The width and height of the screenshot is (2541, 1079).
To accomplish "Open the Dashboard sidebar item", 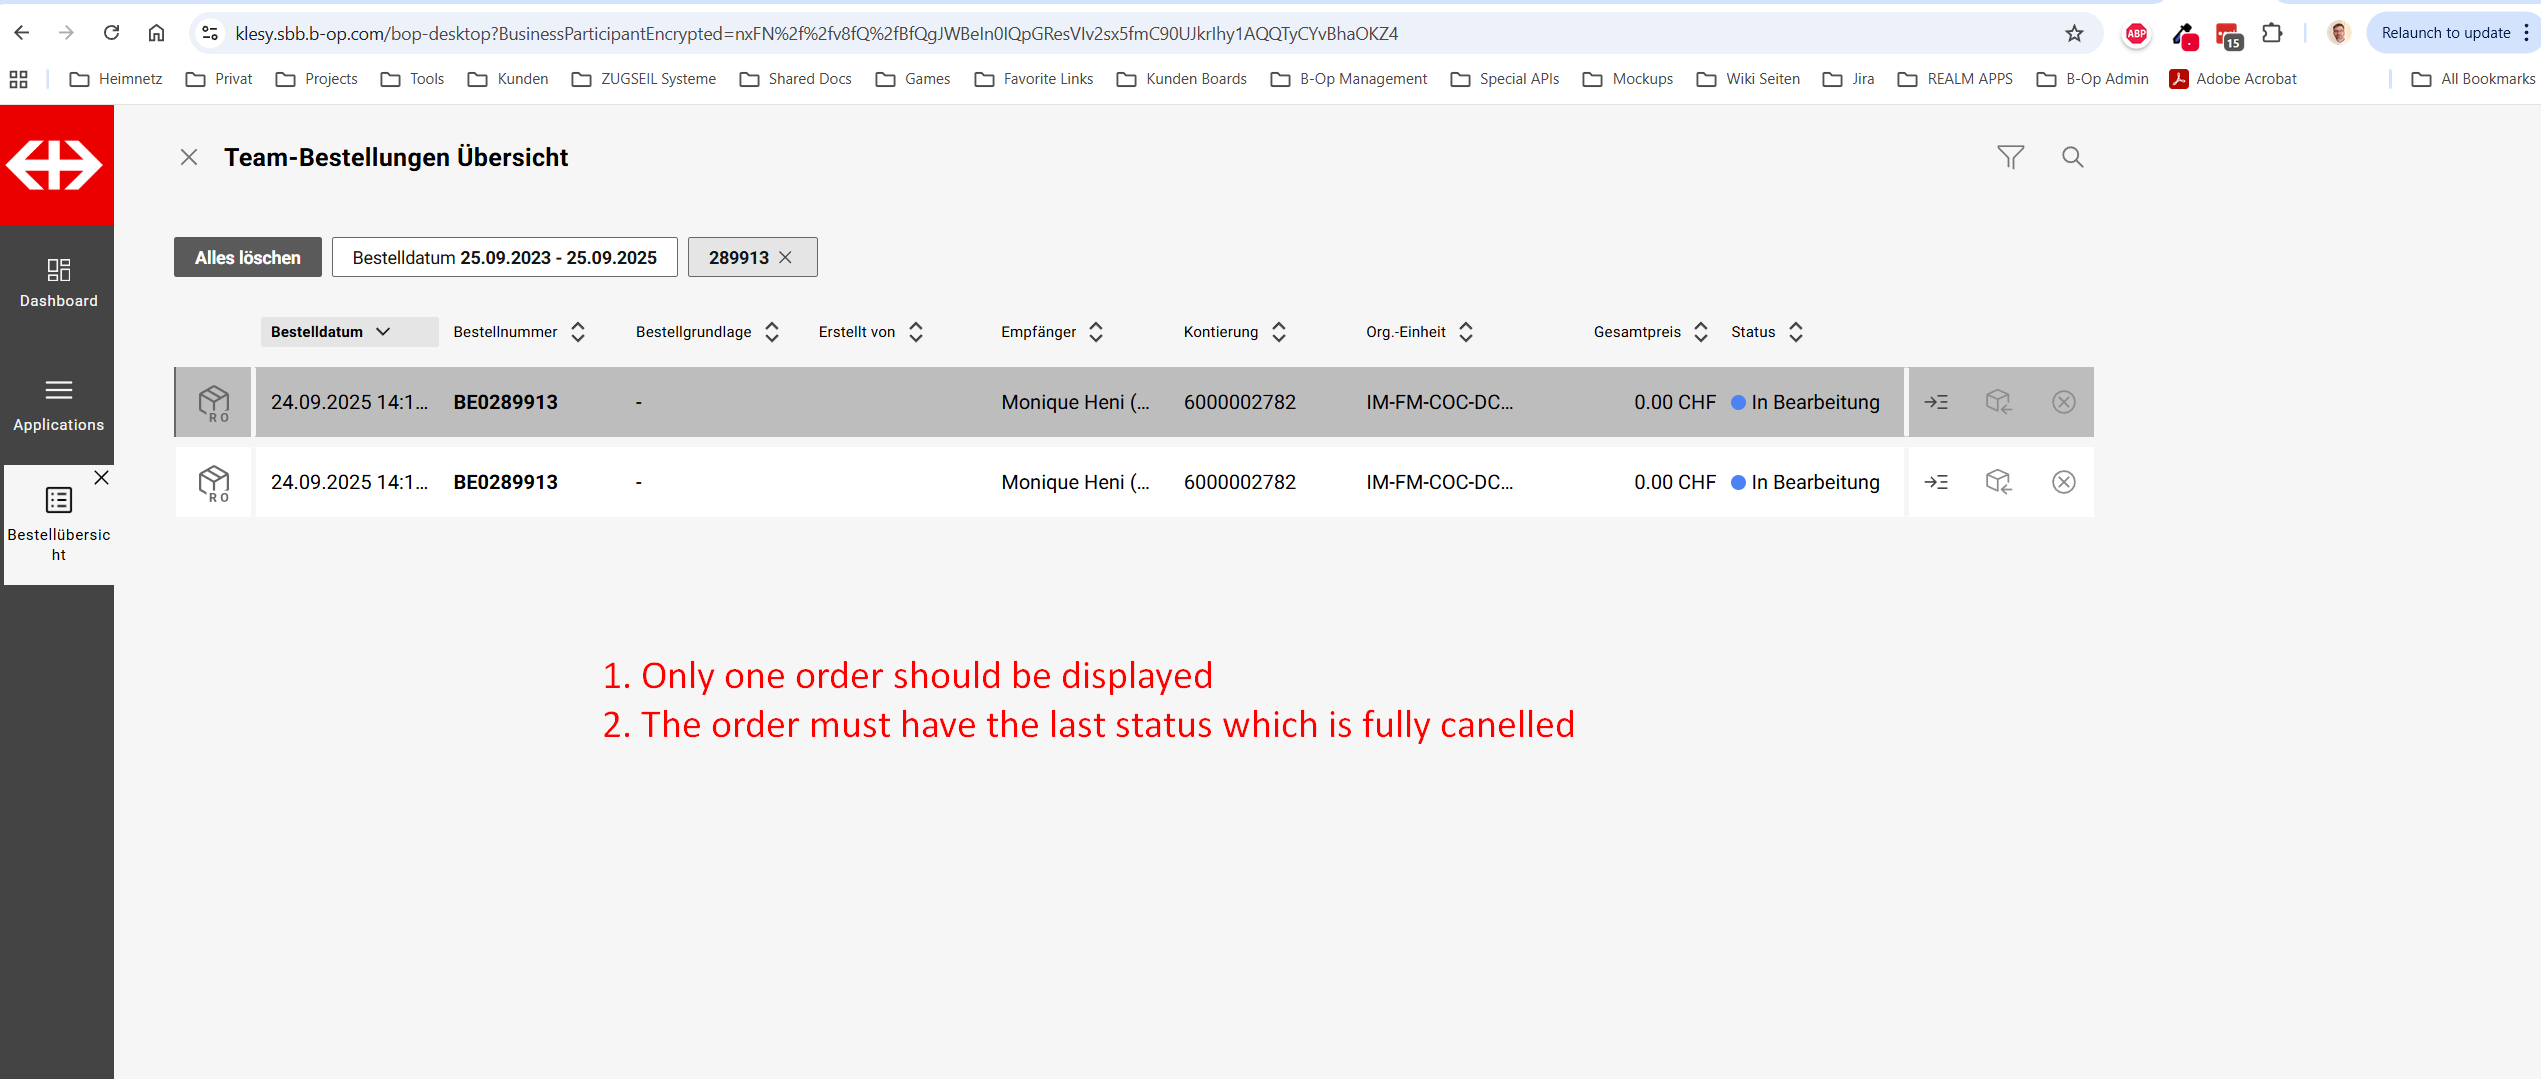I will point(58,282).
